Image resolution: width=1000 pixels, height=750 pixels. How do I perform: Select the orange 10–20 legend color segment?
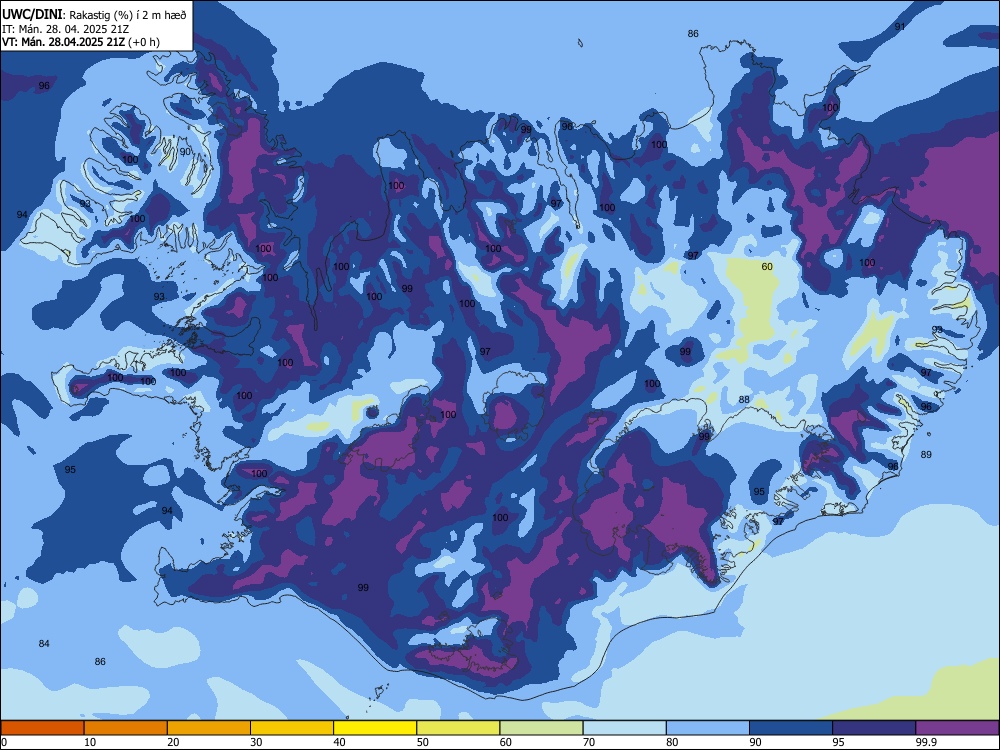126,728
